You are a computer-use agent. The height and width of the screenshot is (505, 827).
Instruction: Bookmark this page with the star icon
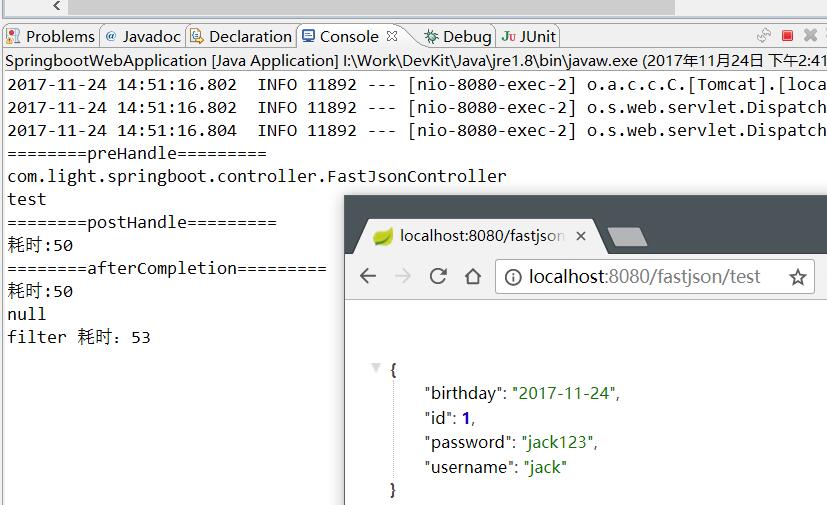pyautogui.click(x=797, y=277)
